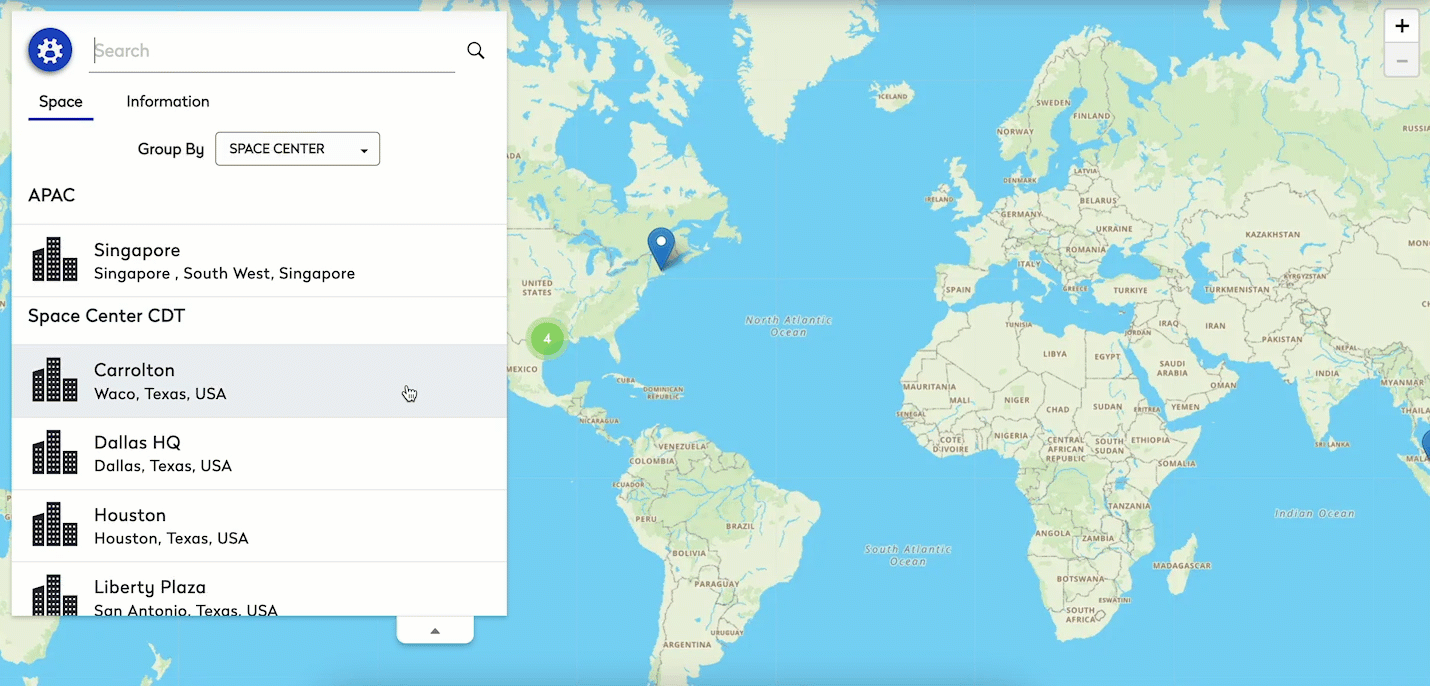Image resolution: width=1430 pixels, height=686 pixels.
Task: Click the blue map pin marker
Action: (x=661, y=246)
